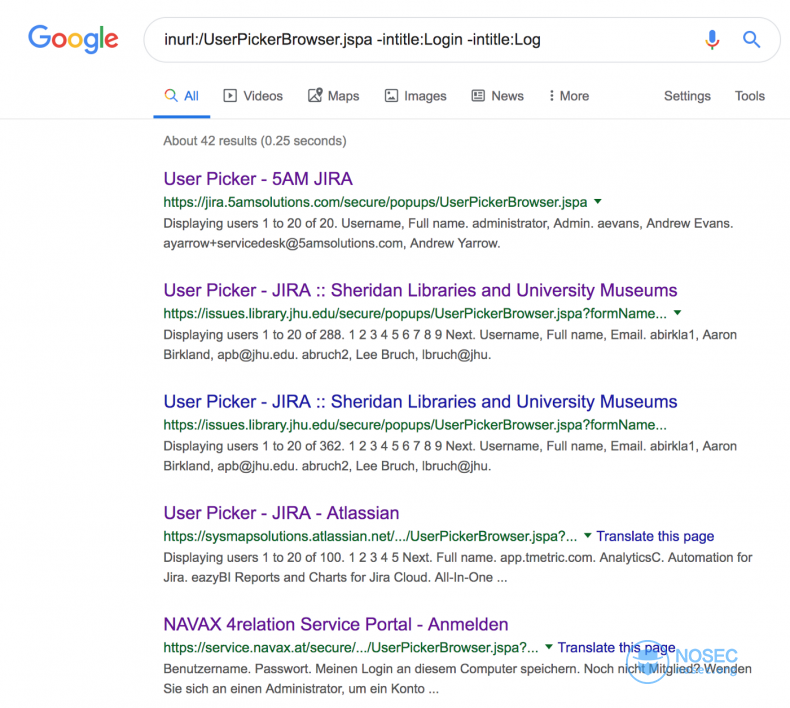Screen dimensions: 790x708
Task: Expand the arrow next to 5amsolutions URL
Action: (x=598, y=202)
